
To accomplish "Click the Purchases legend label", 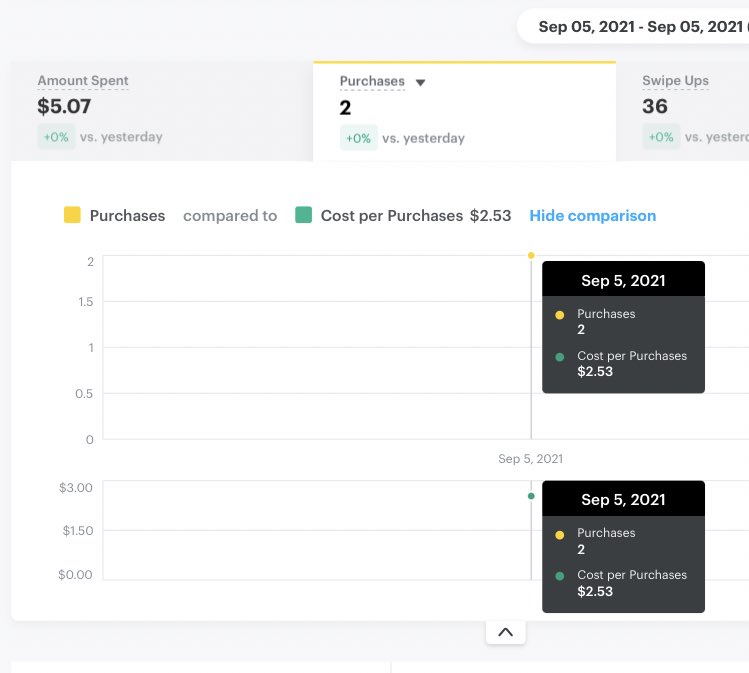I will pos(127,215).
